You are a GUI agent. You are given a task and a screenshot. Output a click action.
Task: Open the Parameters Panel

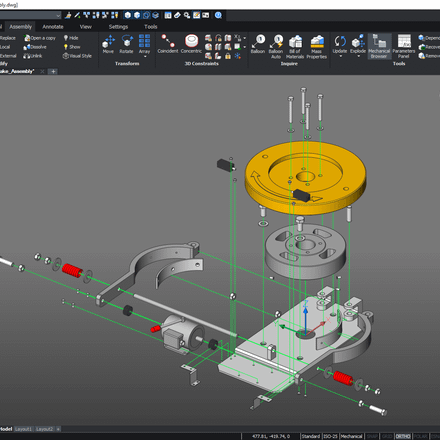(404, 46)
